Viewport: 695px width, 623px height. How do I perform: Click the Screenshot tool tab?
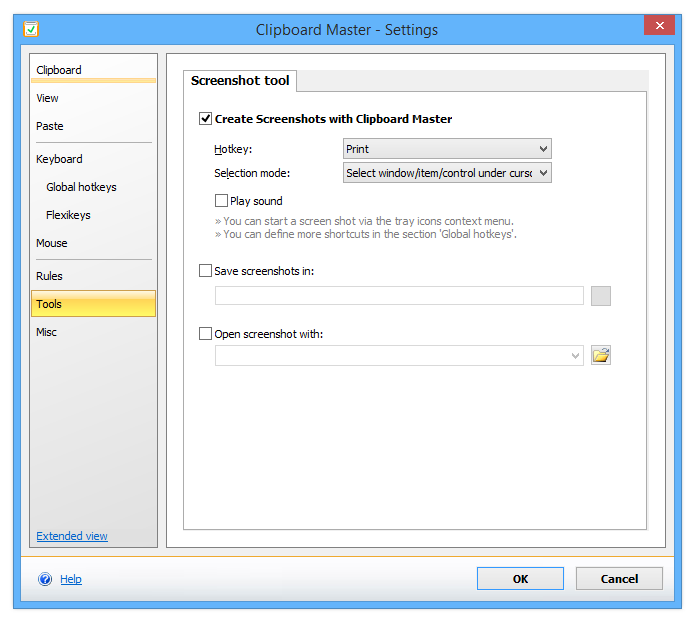pos(240,81)
